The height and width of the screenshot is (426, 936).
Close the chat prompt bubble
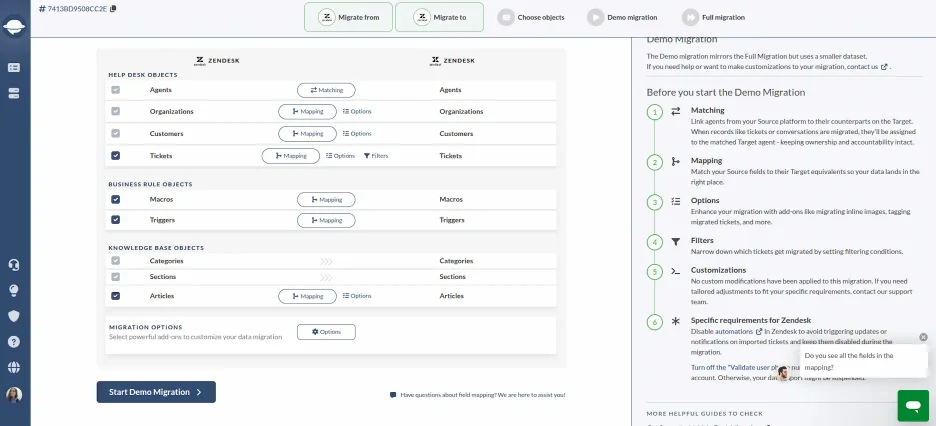click(x=923, y=337)
